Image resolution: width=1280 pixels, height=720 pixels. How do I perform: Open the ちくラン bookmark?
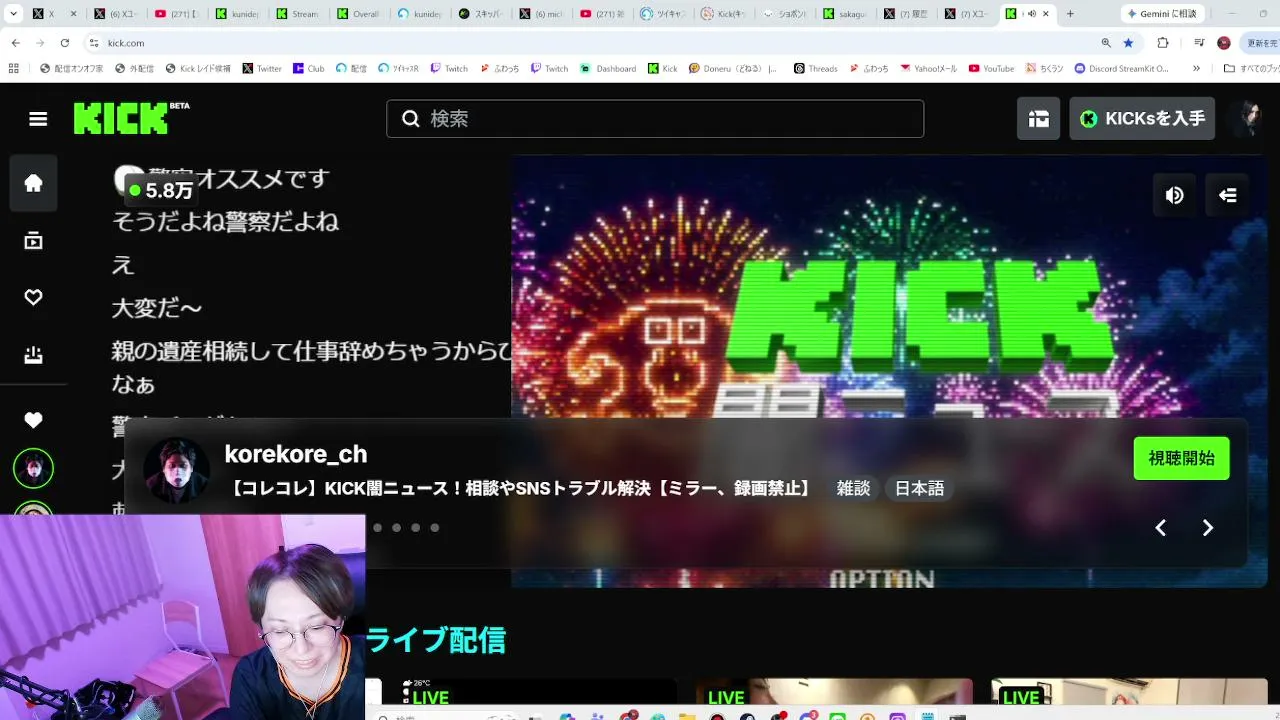1044,69
